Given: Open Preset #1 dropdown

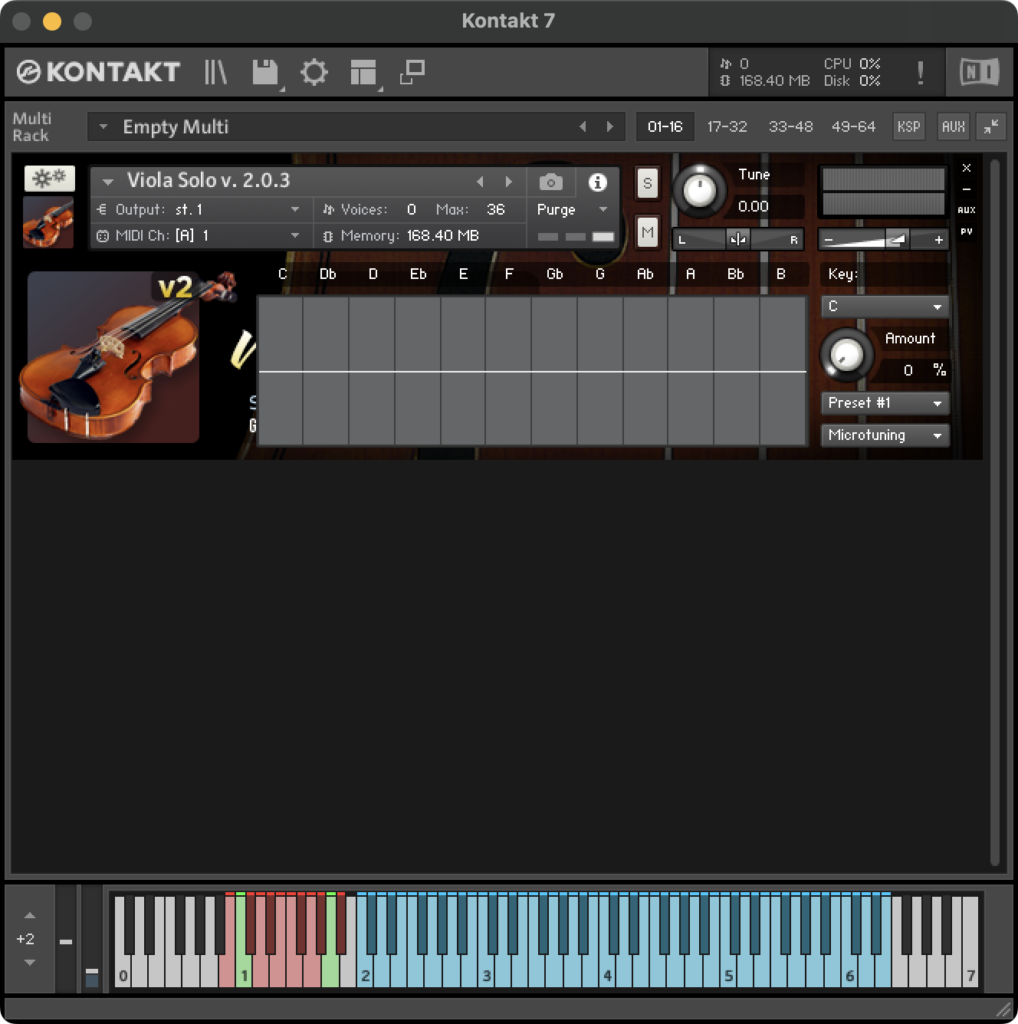Looking at the screenshot, I should [885, 403].
